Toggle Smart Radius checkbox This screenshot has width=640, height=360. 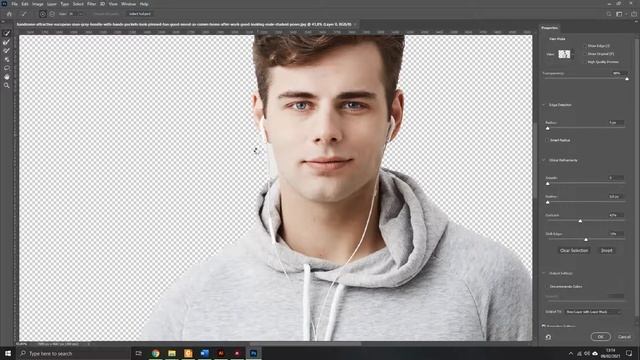(547, 140)
